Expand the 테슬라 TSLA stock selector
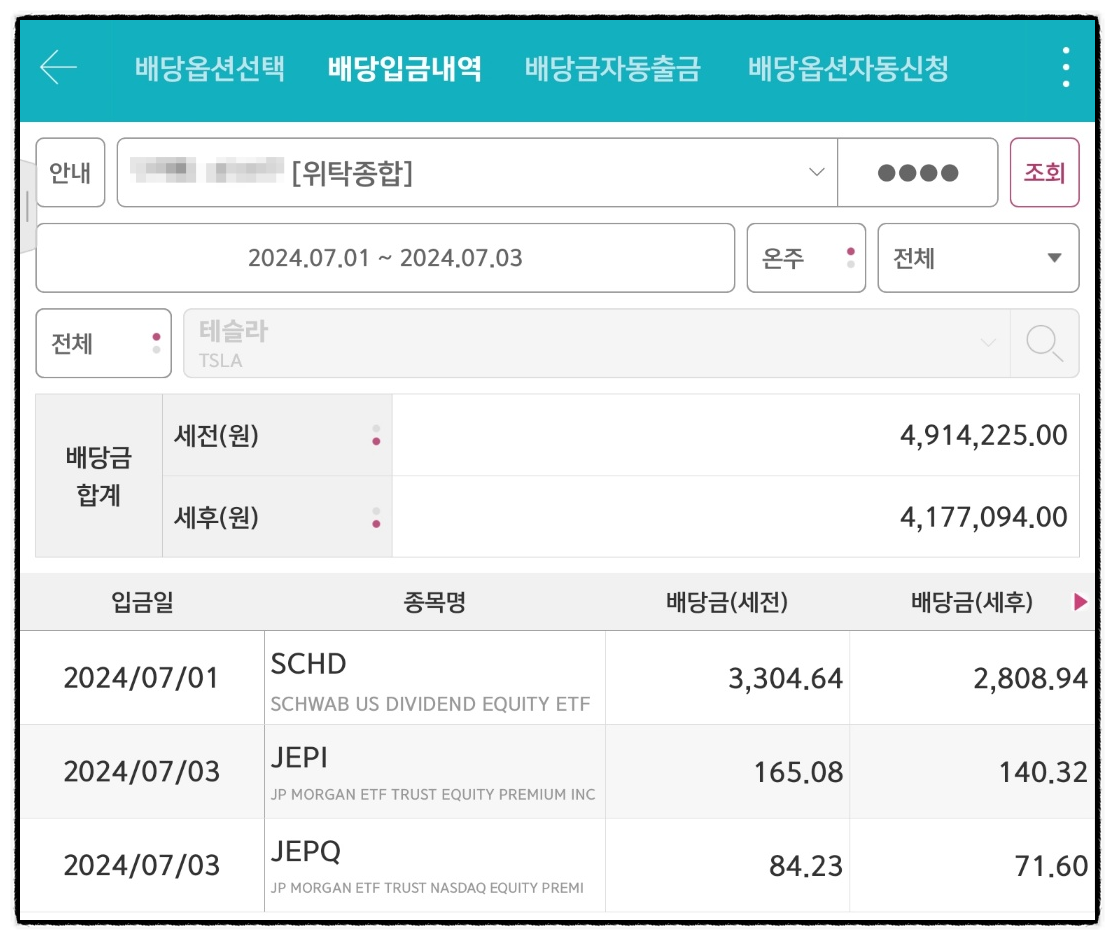1115x940 pixels. [x=597, y=343]
